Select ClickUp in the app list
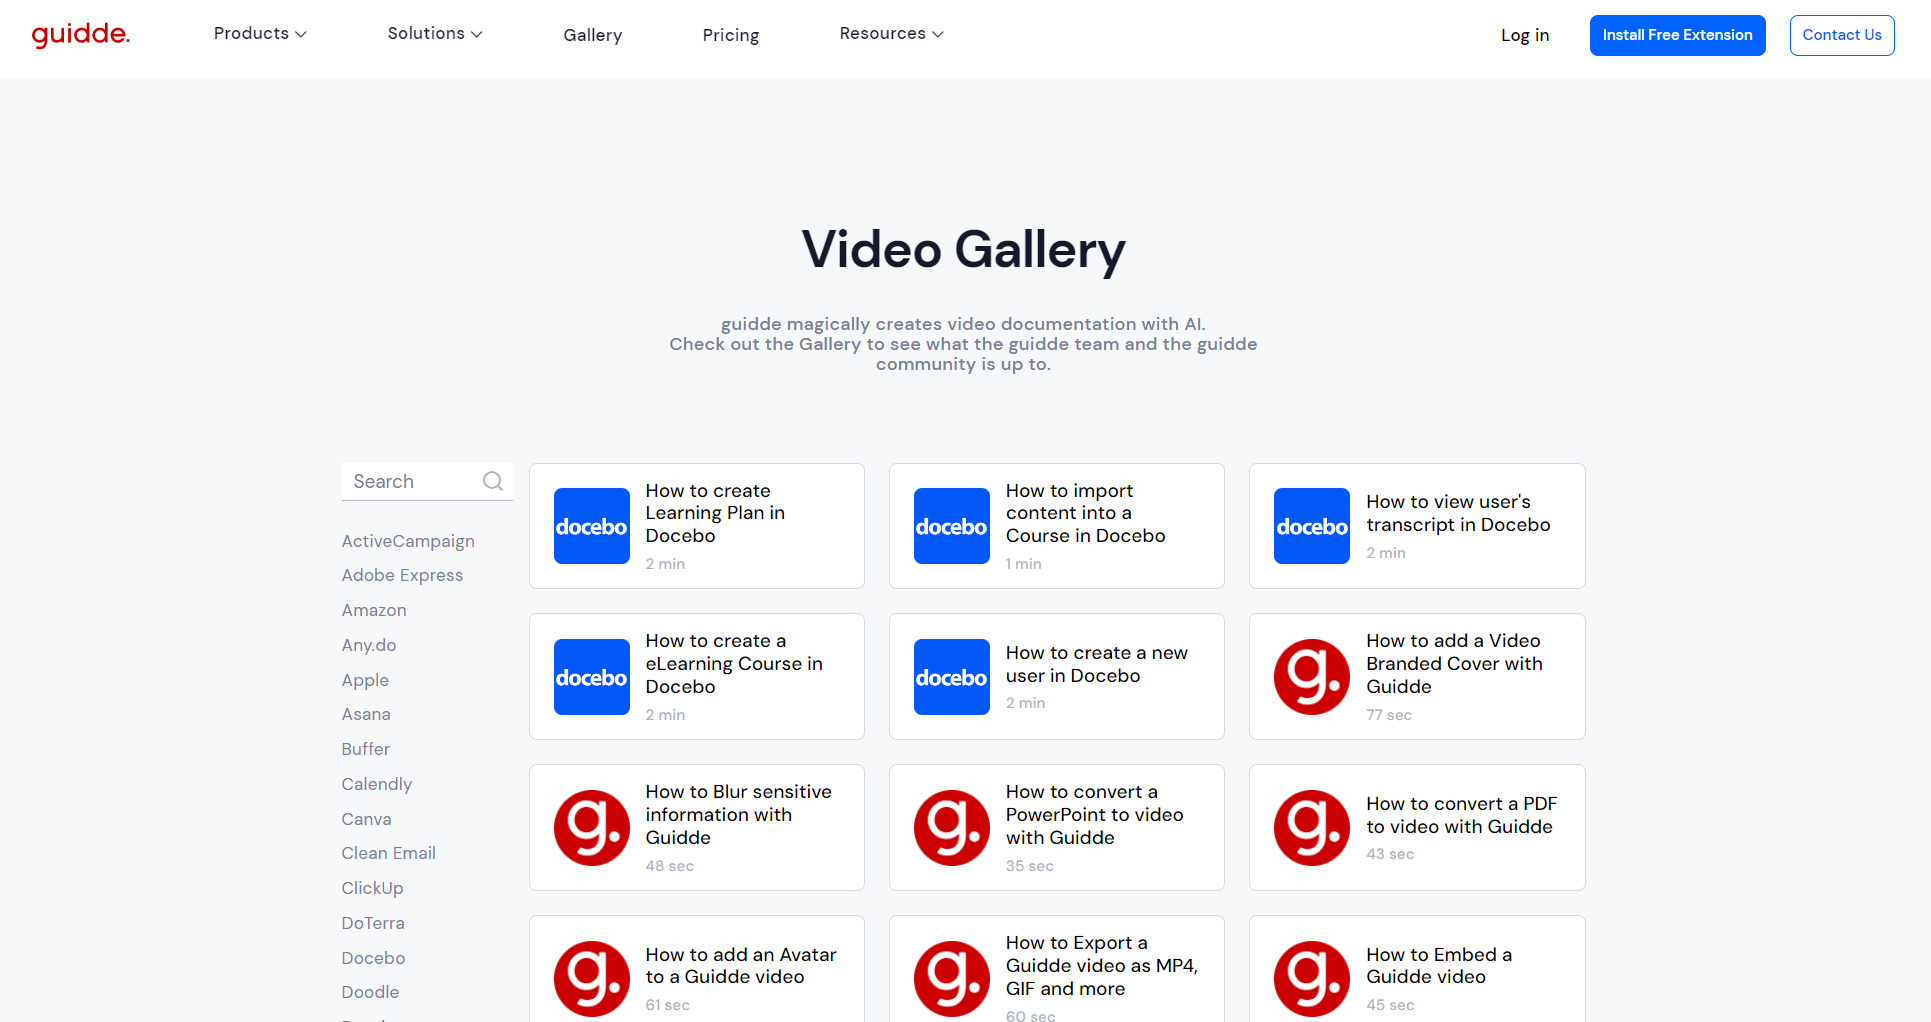 (372, 888)
